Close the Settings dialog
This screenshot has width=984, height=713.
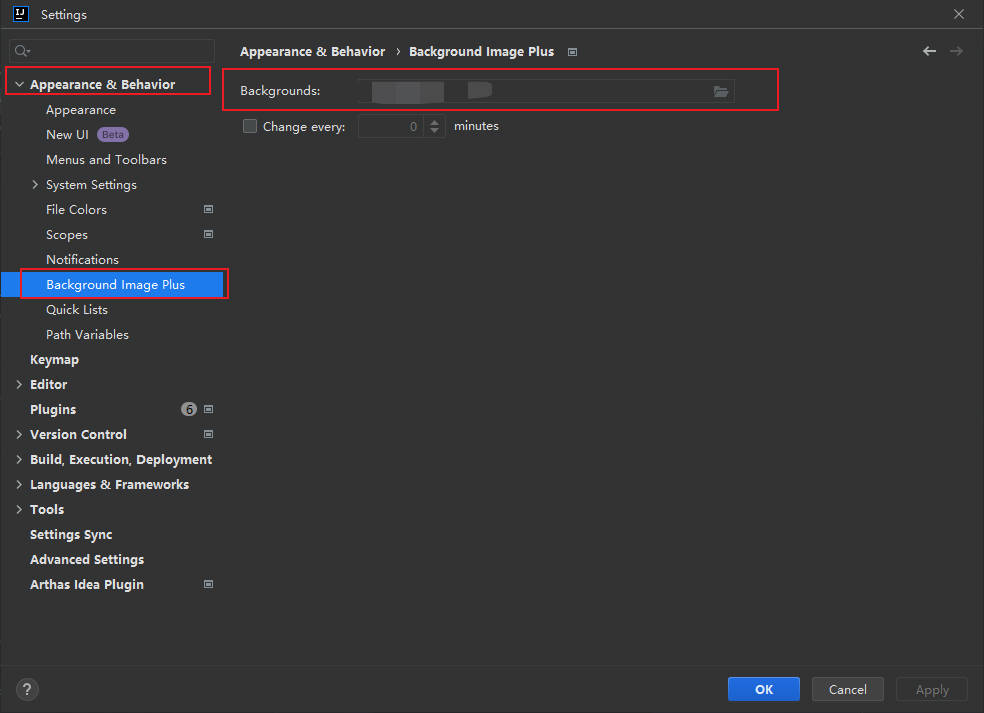click(959, 14)
